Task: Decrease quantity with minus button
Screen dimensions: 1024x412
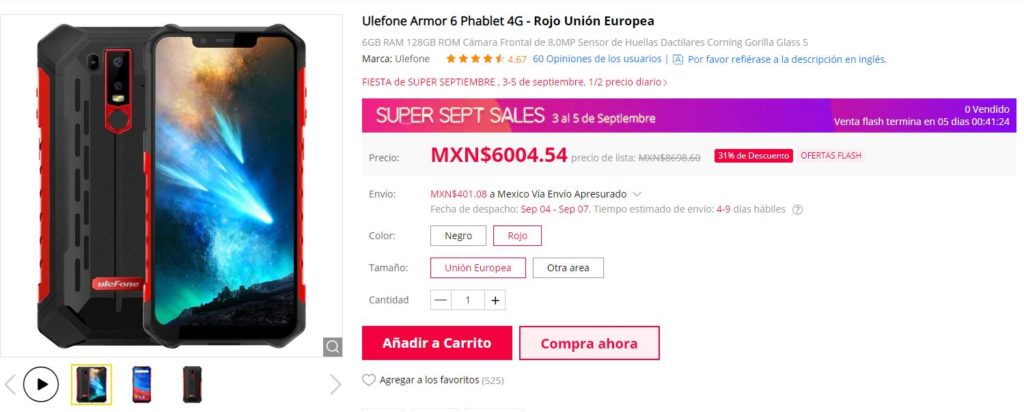Action: (441, 300)
